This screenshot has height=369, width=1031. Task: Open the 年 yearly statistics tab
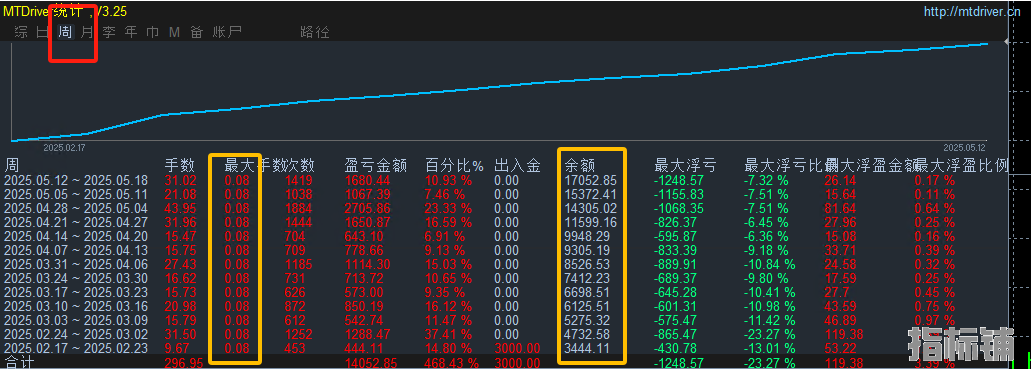pos(131,32)
